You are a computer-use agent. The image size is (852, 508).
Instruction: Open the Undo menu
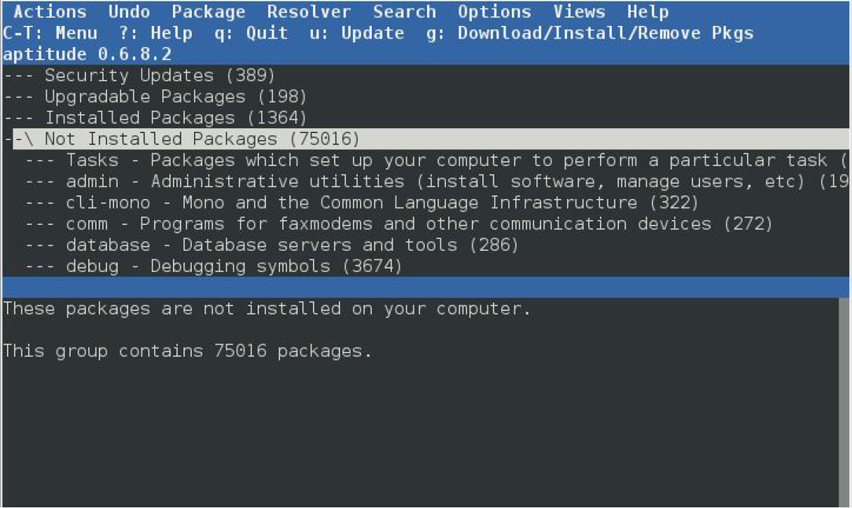(x=129, y=12)
